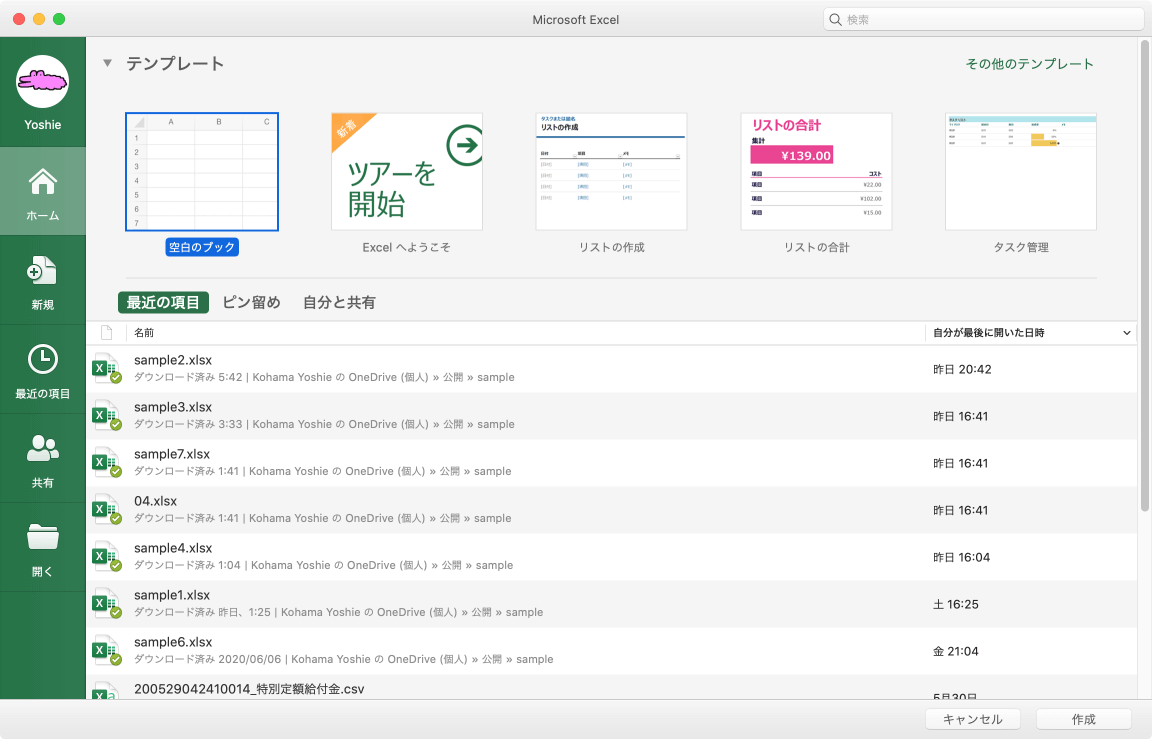The width and height of the screenshot is (1152, 739).
Task: Switch to the 最近の項目 tab
Action: [x=163, y=303]
